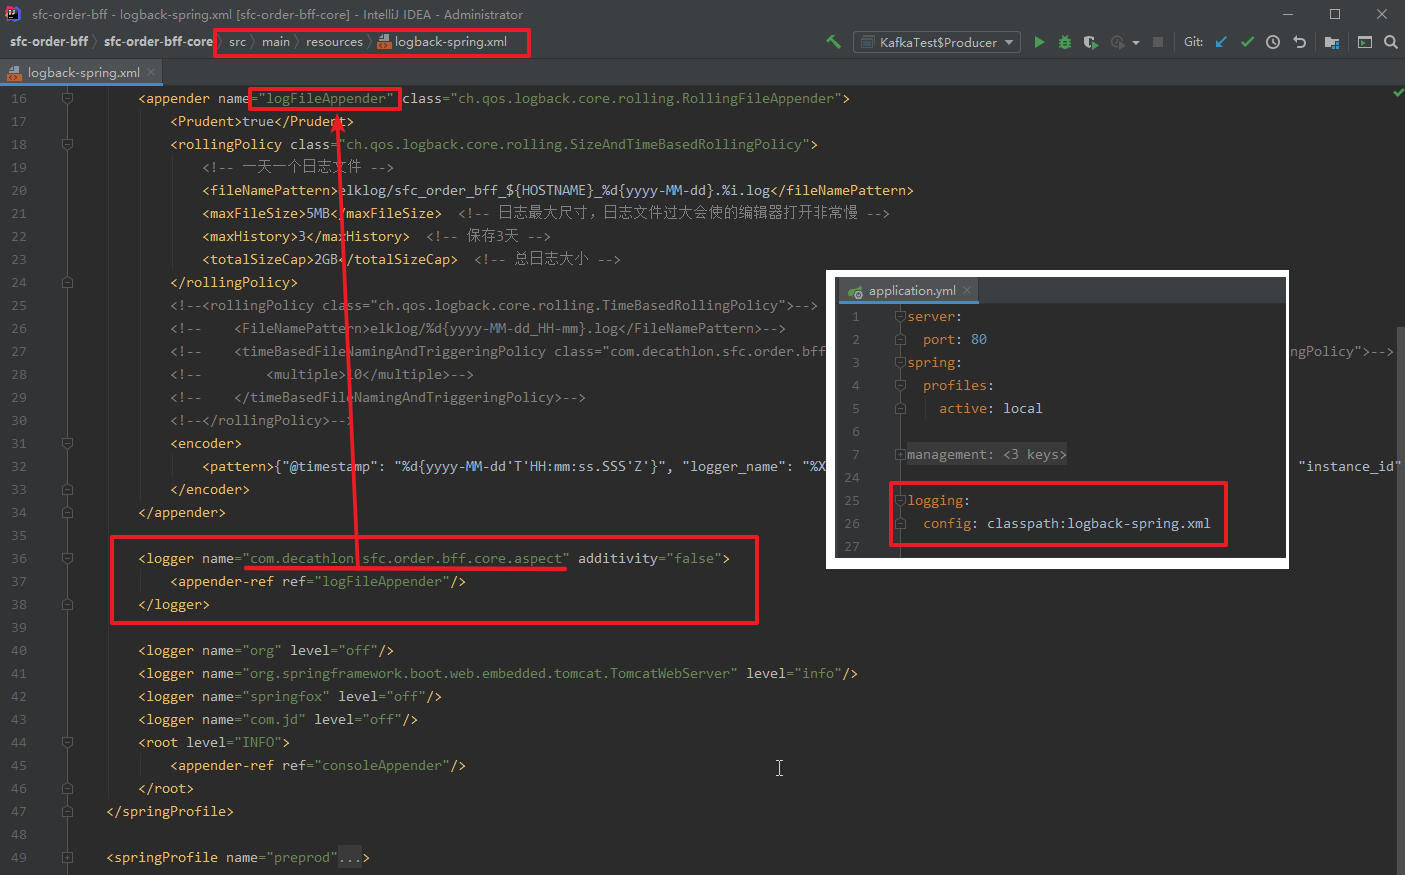Click the Profiler run icon

[1117, 42]
